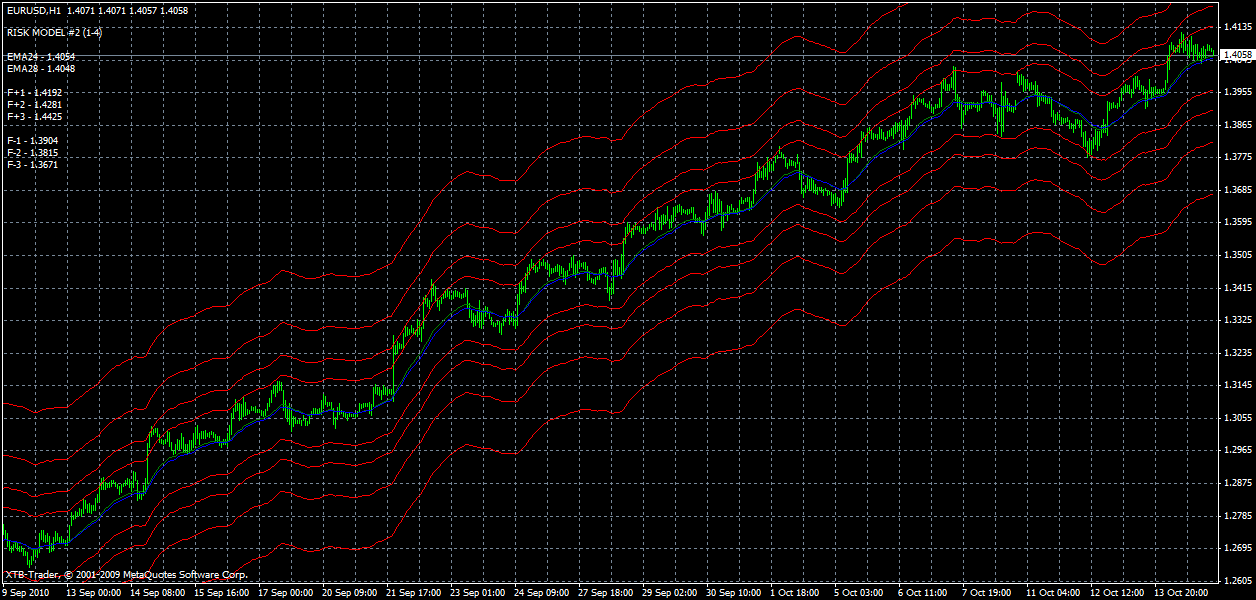This screenshot has height=600, width=1256.
Task: Click 1.2965 on the price scale
Action: pos(1238,451)
